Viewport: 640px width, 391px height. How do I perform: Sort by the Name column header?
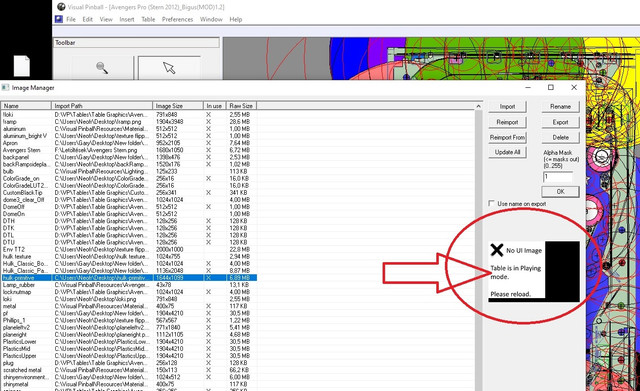[26, 106]
